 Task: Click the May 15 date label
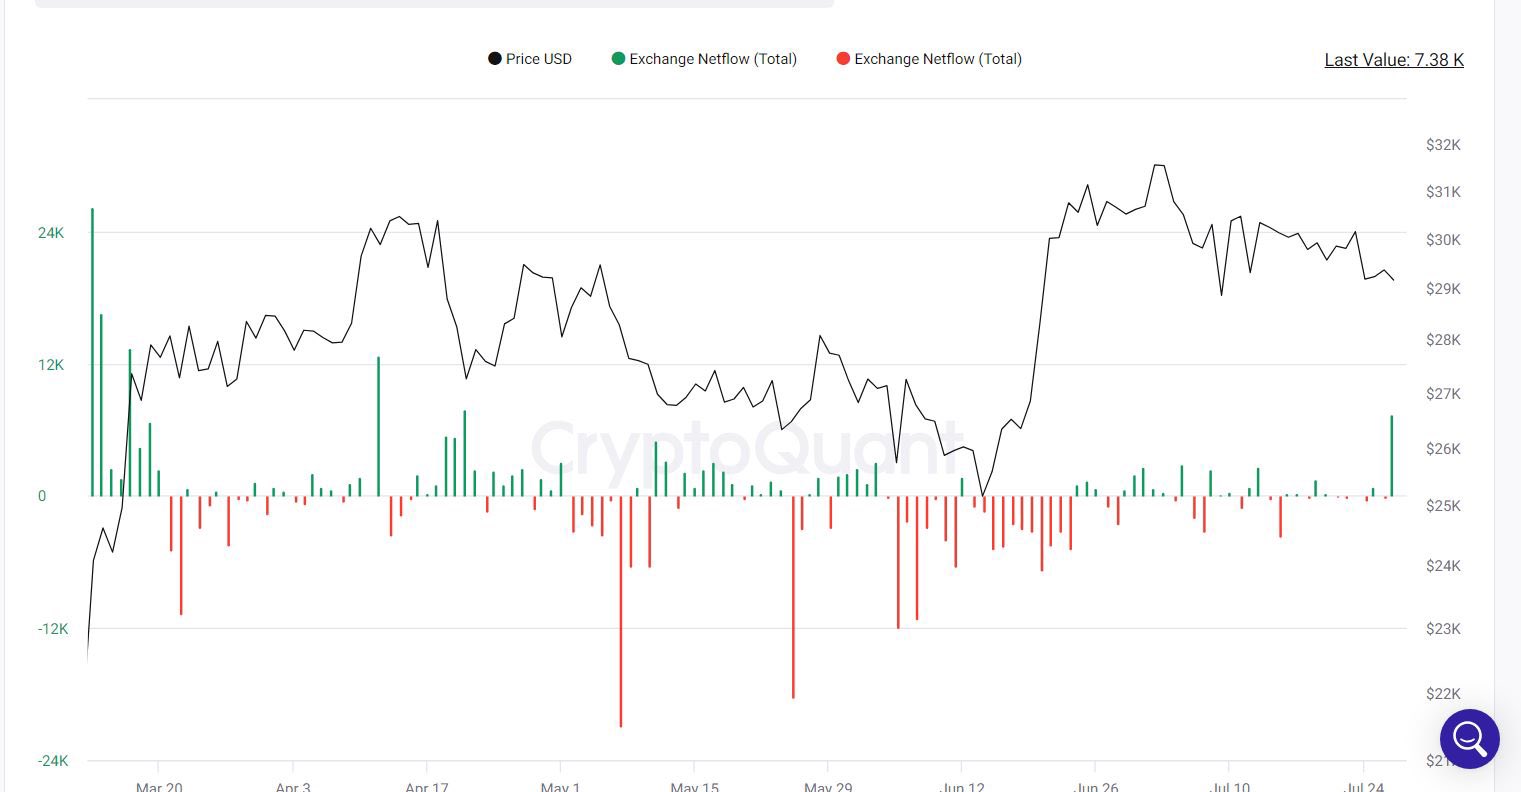tap(694, 786)
